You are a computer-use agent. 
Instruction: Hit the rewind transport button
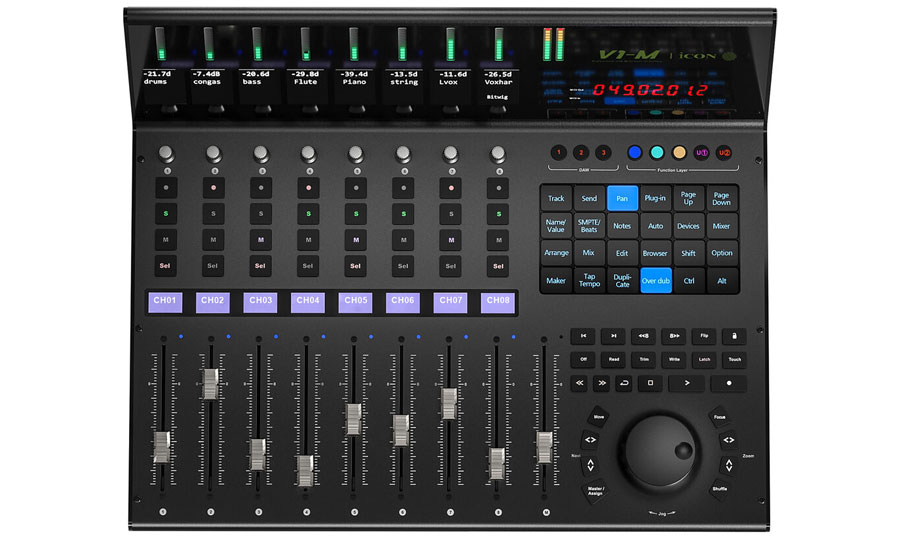click(579, 383)
